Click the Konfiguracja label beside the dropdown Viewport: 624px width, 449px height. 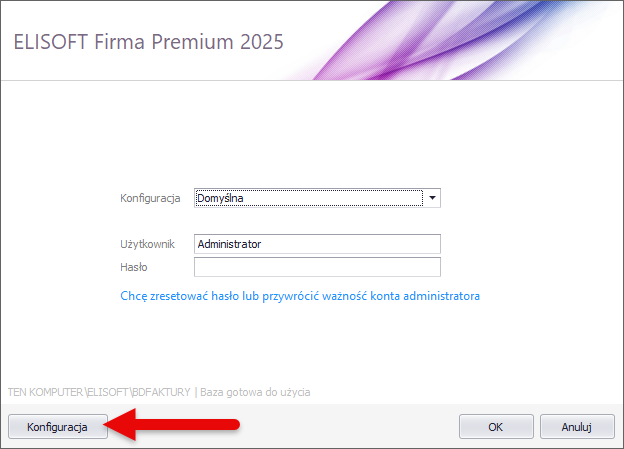pyautogui.click(x=150, y=198)
